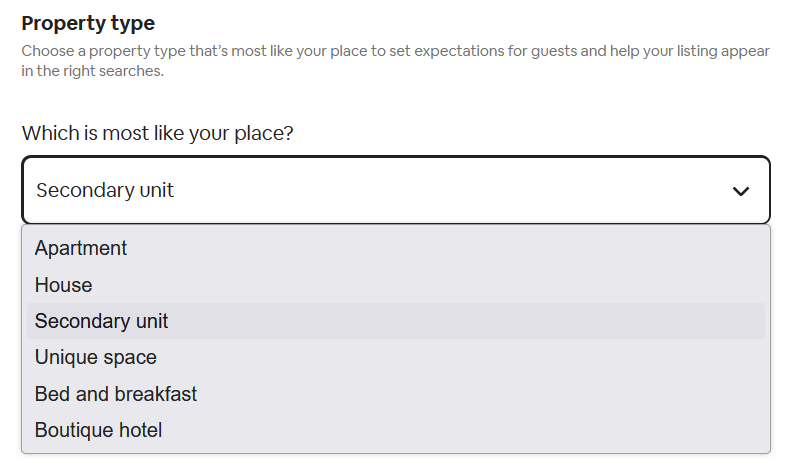The width and height of the screenshot is (785, 461).
Task: Choose the House option
Action: [x=63, y=285]
